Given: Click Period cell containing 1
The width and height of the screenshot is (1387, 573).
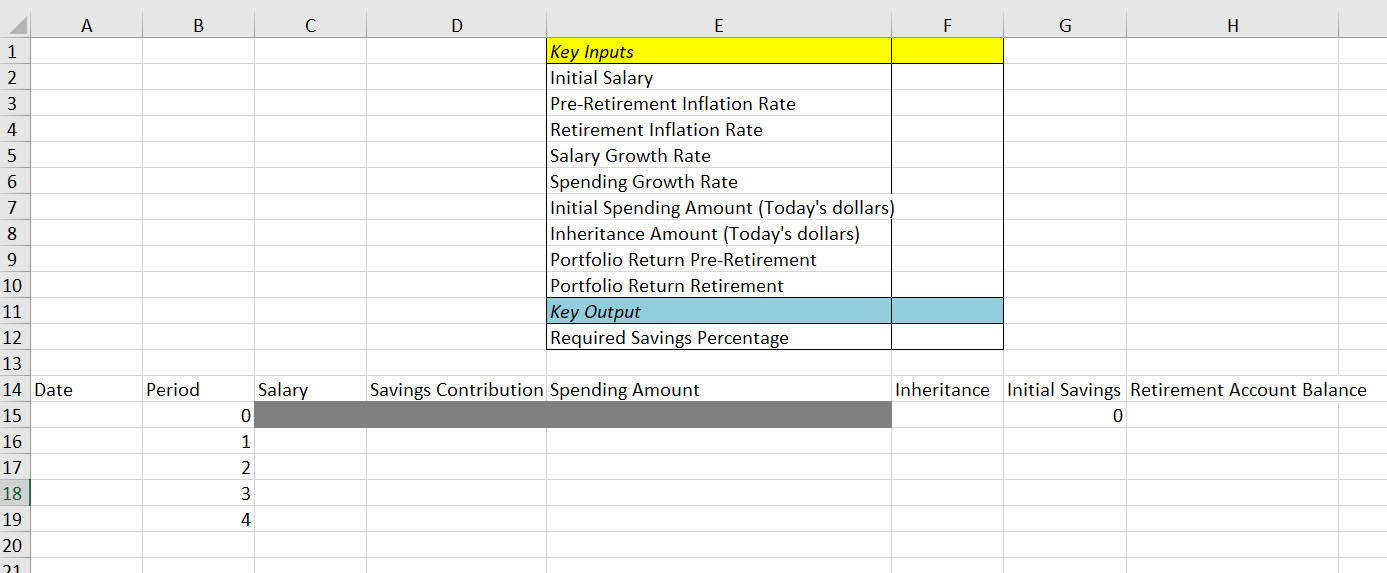Looking at the screenshot, I should 199,442.
